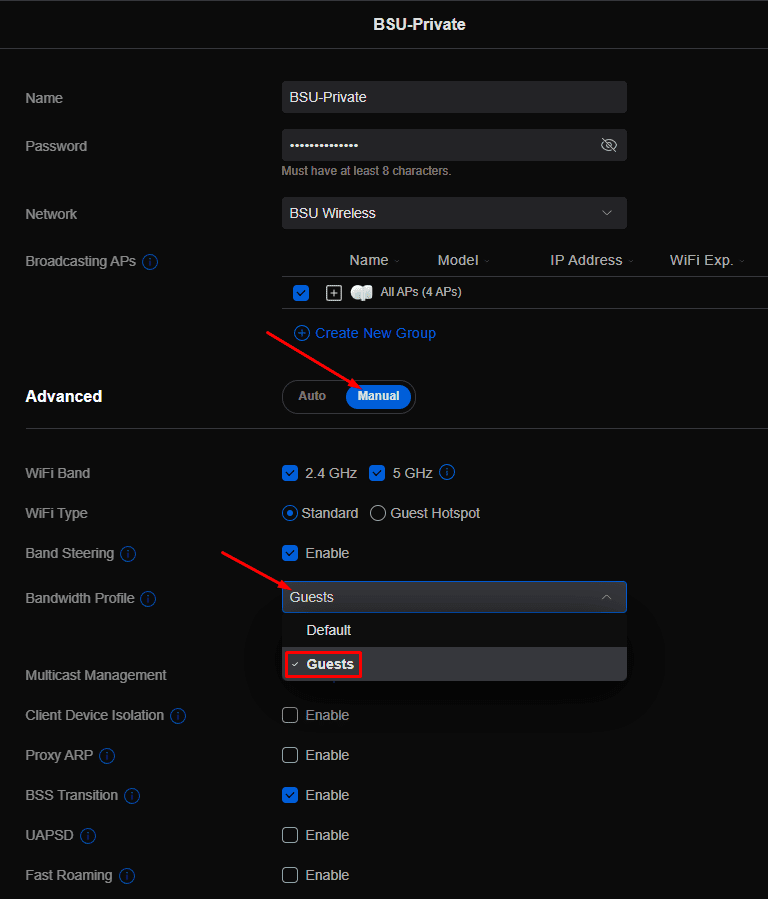Show Band Steering info tooltip icon

[x=128, y=554]
